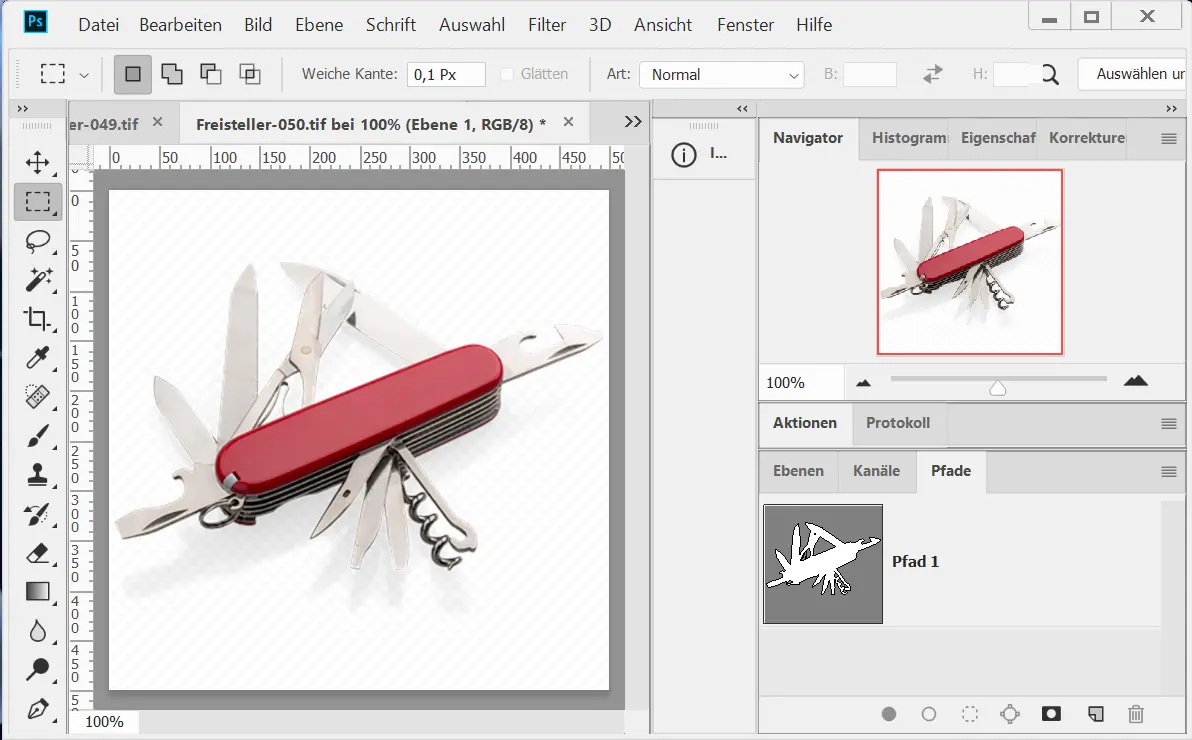The height and width of the screenshot is (740, 1192).
Task: Load path as selection icon
Action: [x=969, y=714]
